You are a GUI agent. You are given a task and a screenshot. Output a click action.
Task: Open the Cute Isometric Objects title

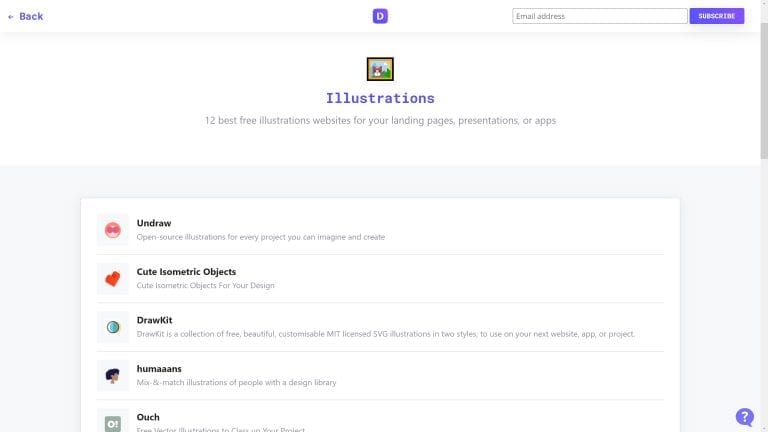point(186,271)
